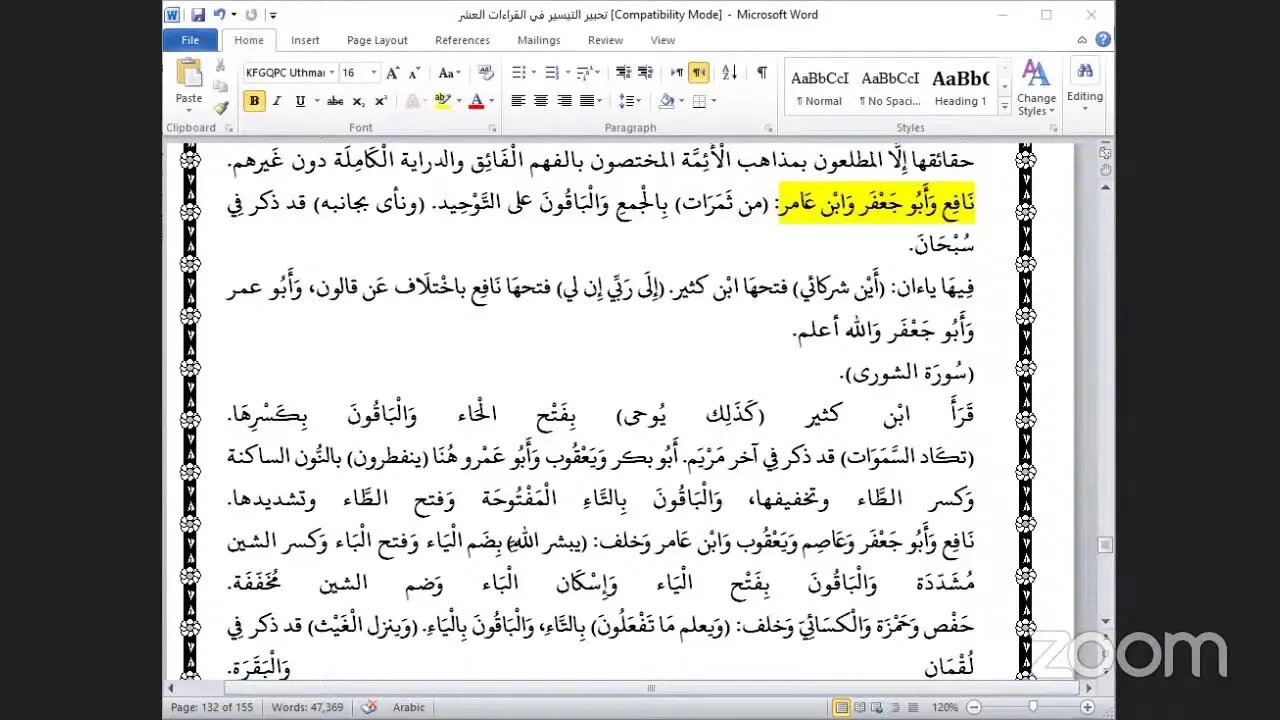Align text right

564,101
